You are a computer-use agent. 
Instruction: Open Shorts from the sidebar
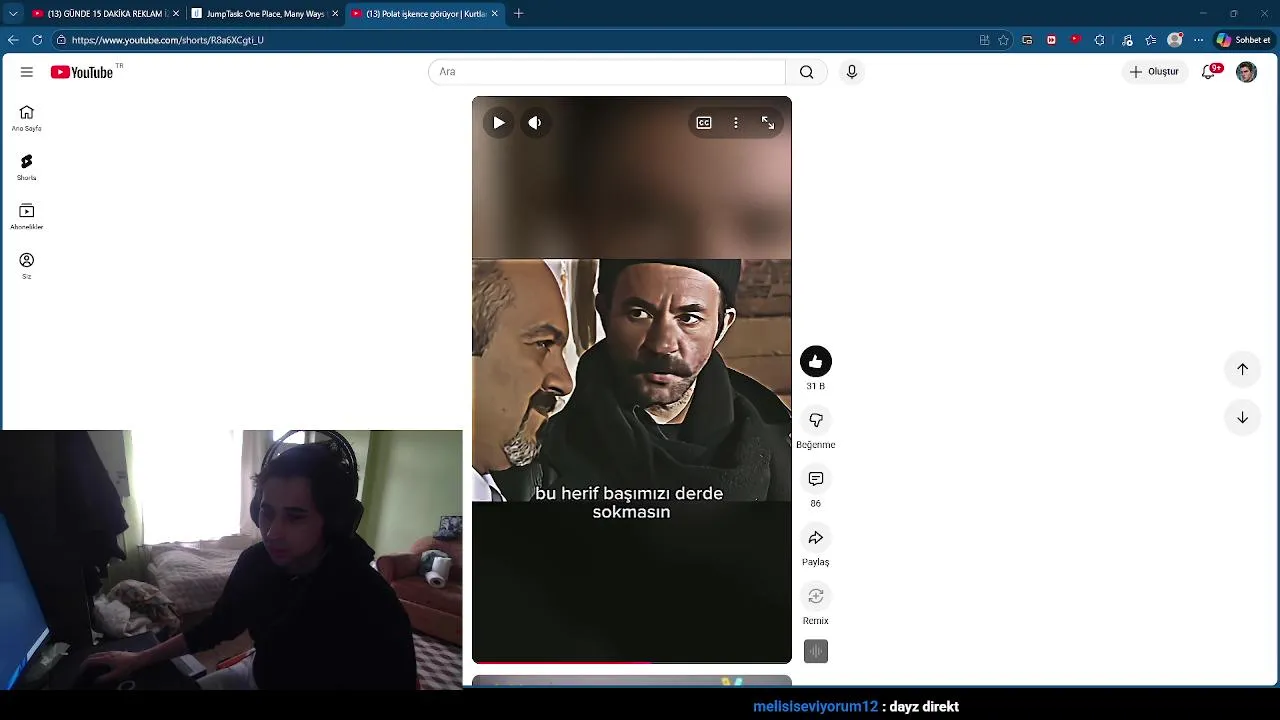(x=27, y=167)
